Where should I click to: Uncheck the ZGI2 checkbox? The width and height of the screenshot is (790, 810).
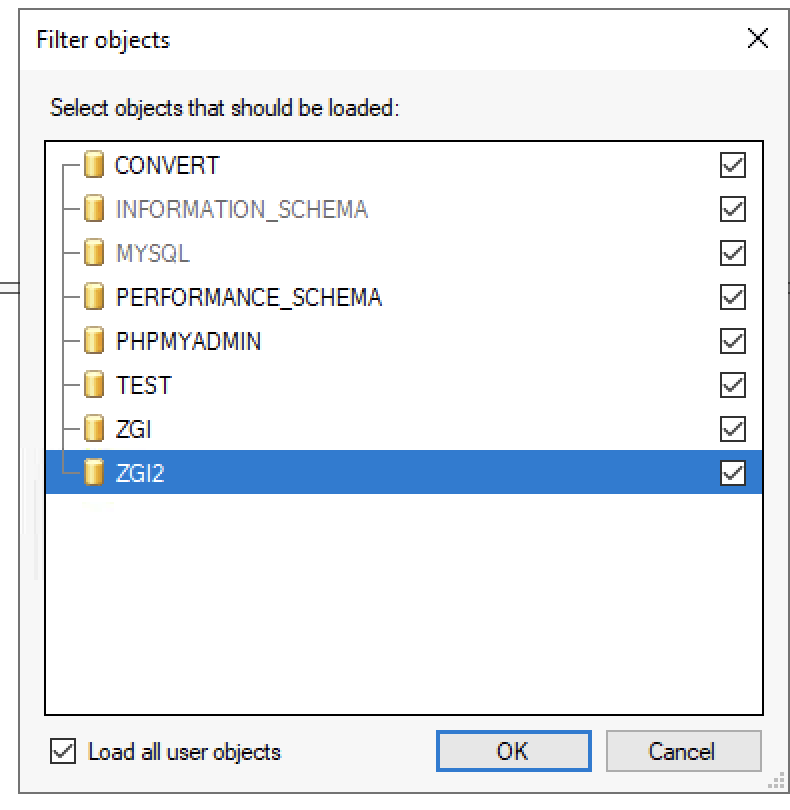point(733,473)
